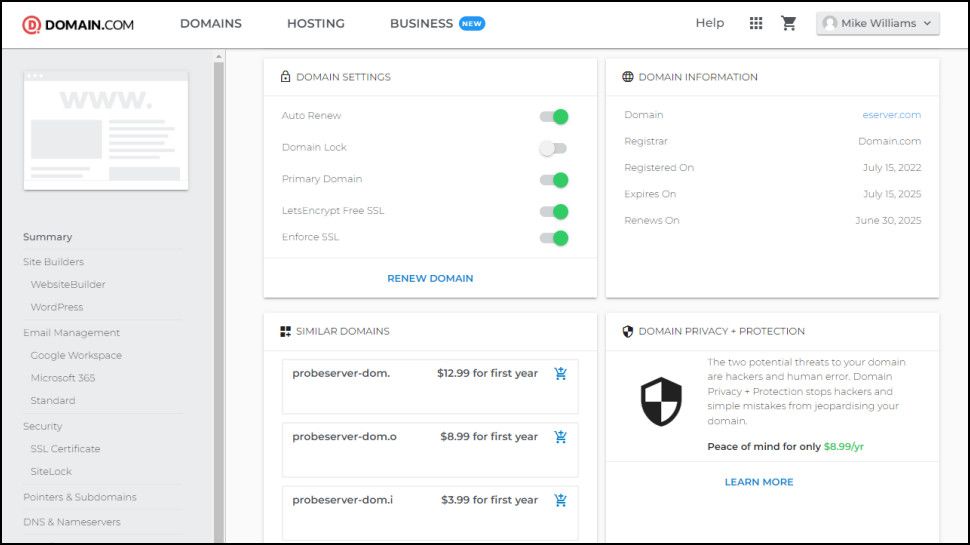Open the BUSINESS menu

tap(421, 24)
